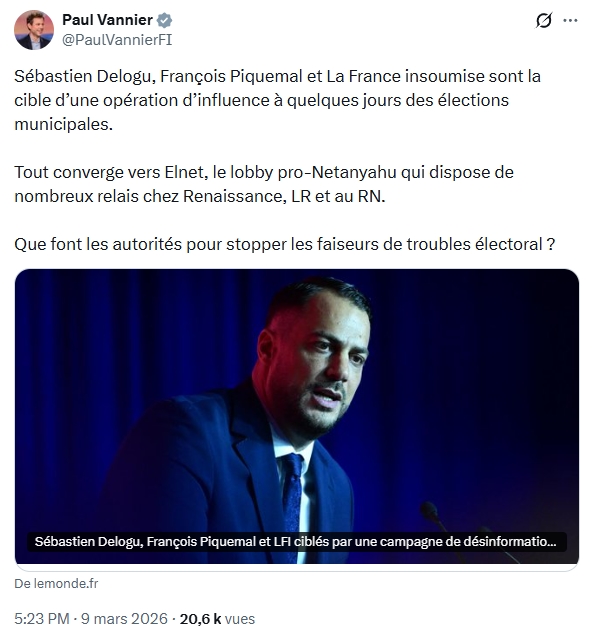Open the Grok slashed-circle icon
The image size is (593, 635).
[544, 20]
